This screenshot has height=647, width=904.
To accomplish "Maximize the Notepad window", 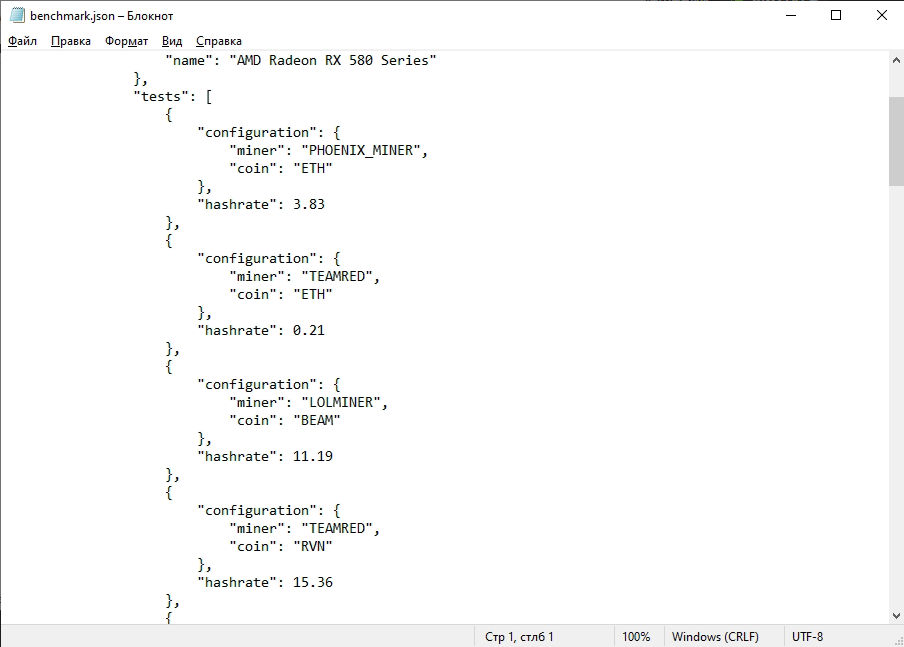I will (x=836, y=15).
